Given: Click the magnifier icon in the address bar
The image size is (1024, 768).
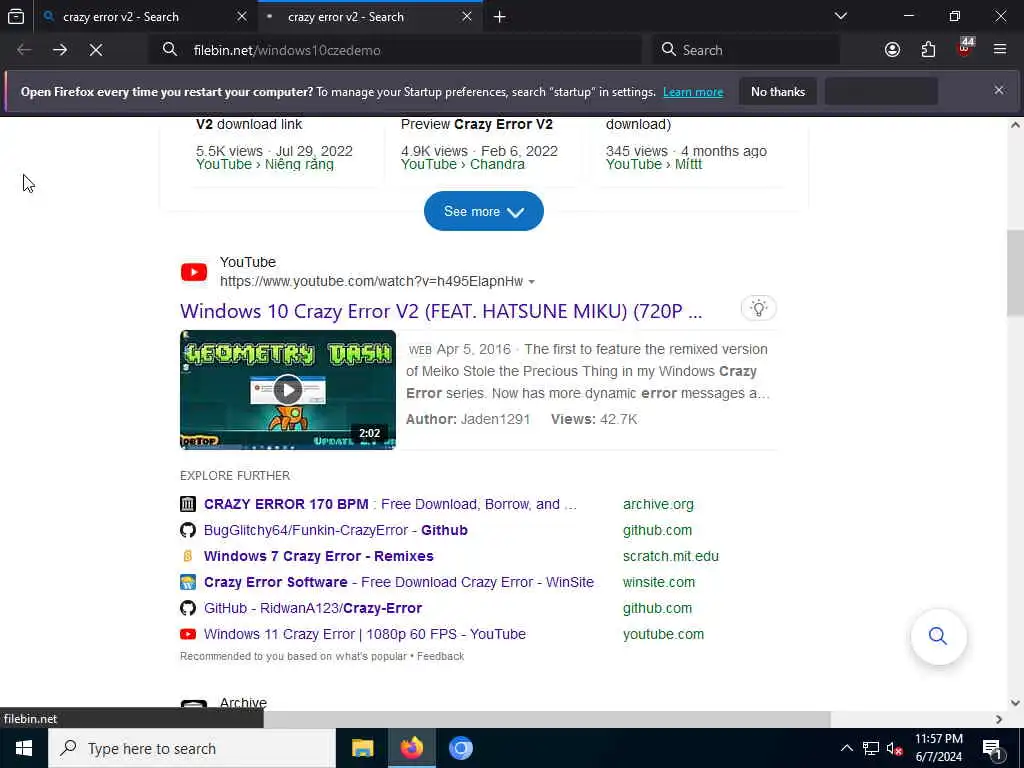Looking at the screenshot, I should pyautogui.click(x=170, y=50).
